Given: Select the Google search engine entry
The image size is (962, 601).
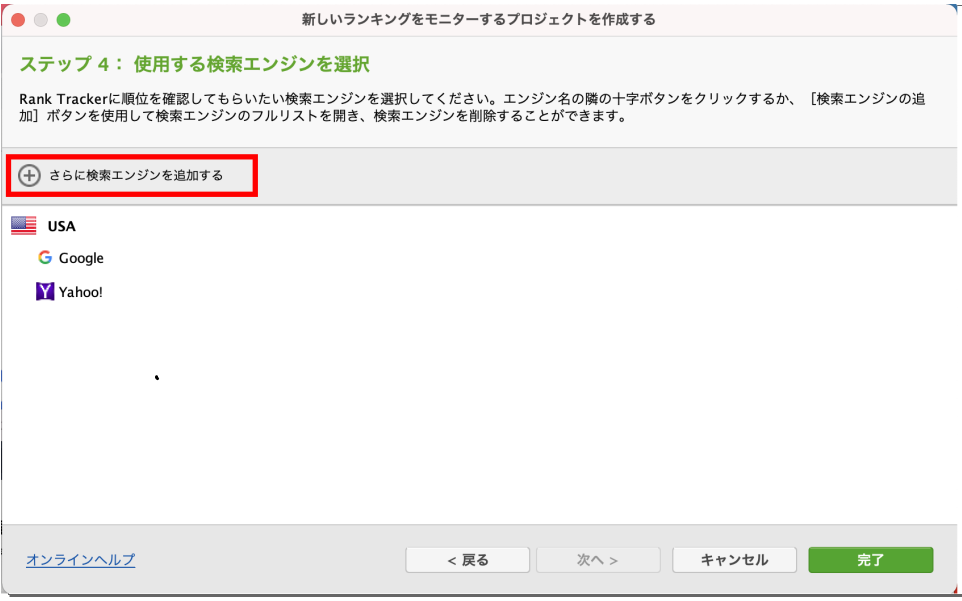Looking at the screenshot, I should (x=81, y=258).
